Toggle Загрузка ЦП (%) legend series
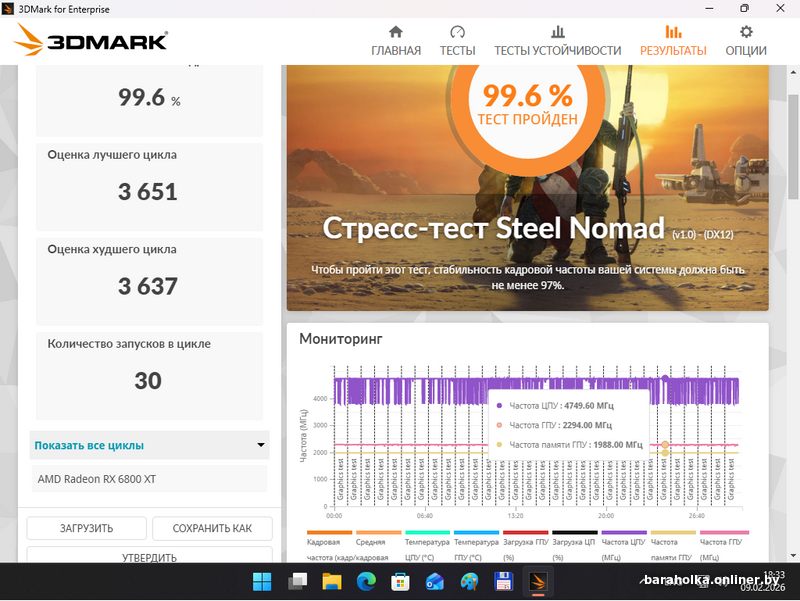Image resolution: width=800 pixels, height=601 pixels. 574,547
